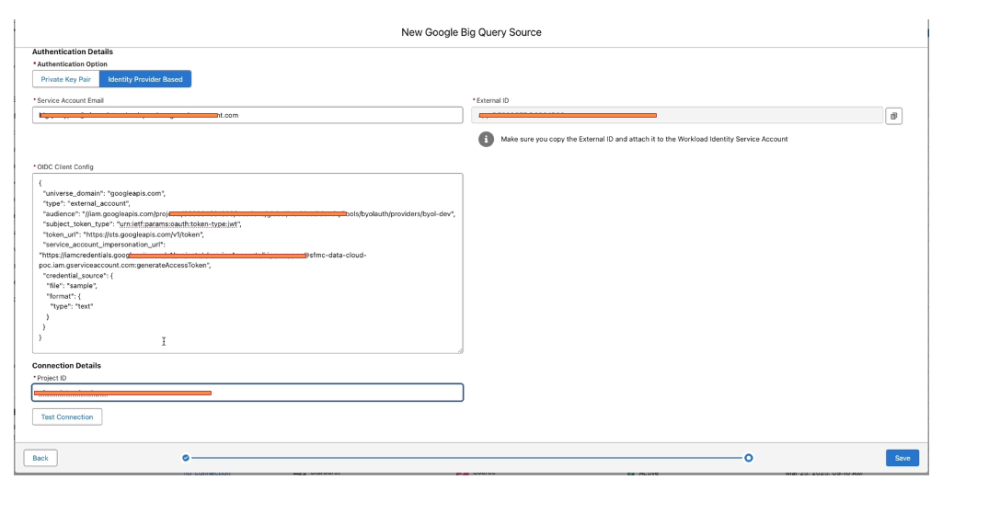Click the "file": "sample" line
Viewport: 1000px width, 525px height.
click(71, 286)
